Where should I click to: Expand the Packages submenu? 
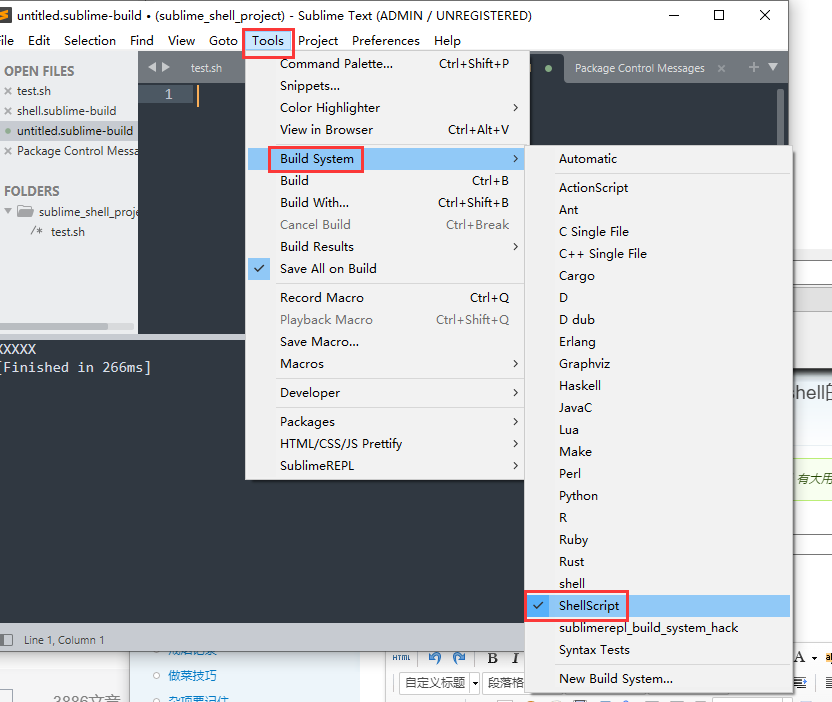(x=386, y=422)
